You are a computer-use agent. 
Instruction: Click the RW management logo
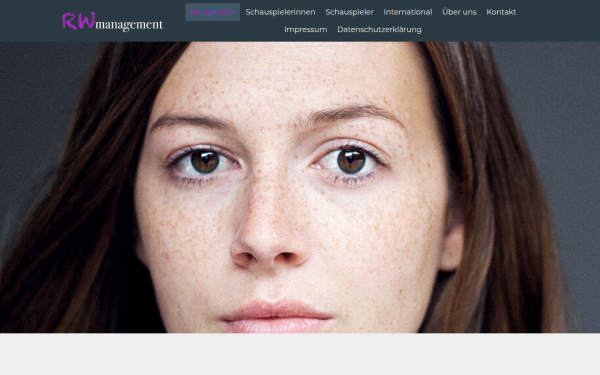(x=112, y=22)
